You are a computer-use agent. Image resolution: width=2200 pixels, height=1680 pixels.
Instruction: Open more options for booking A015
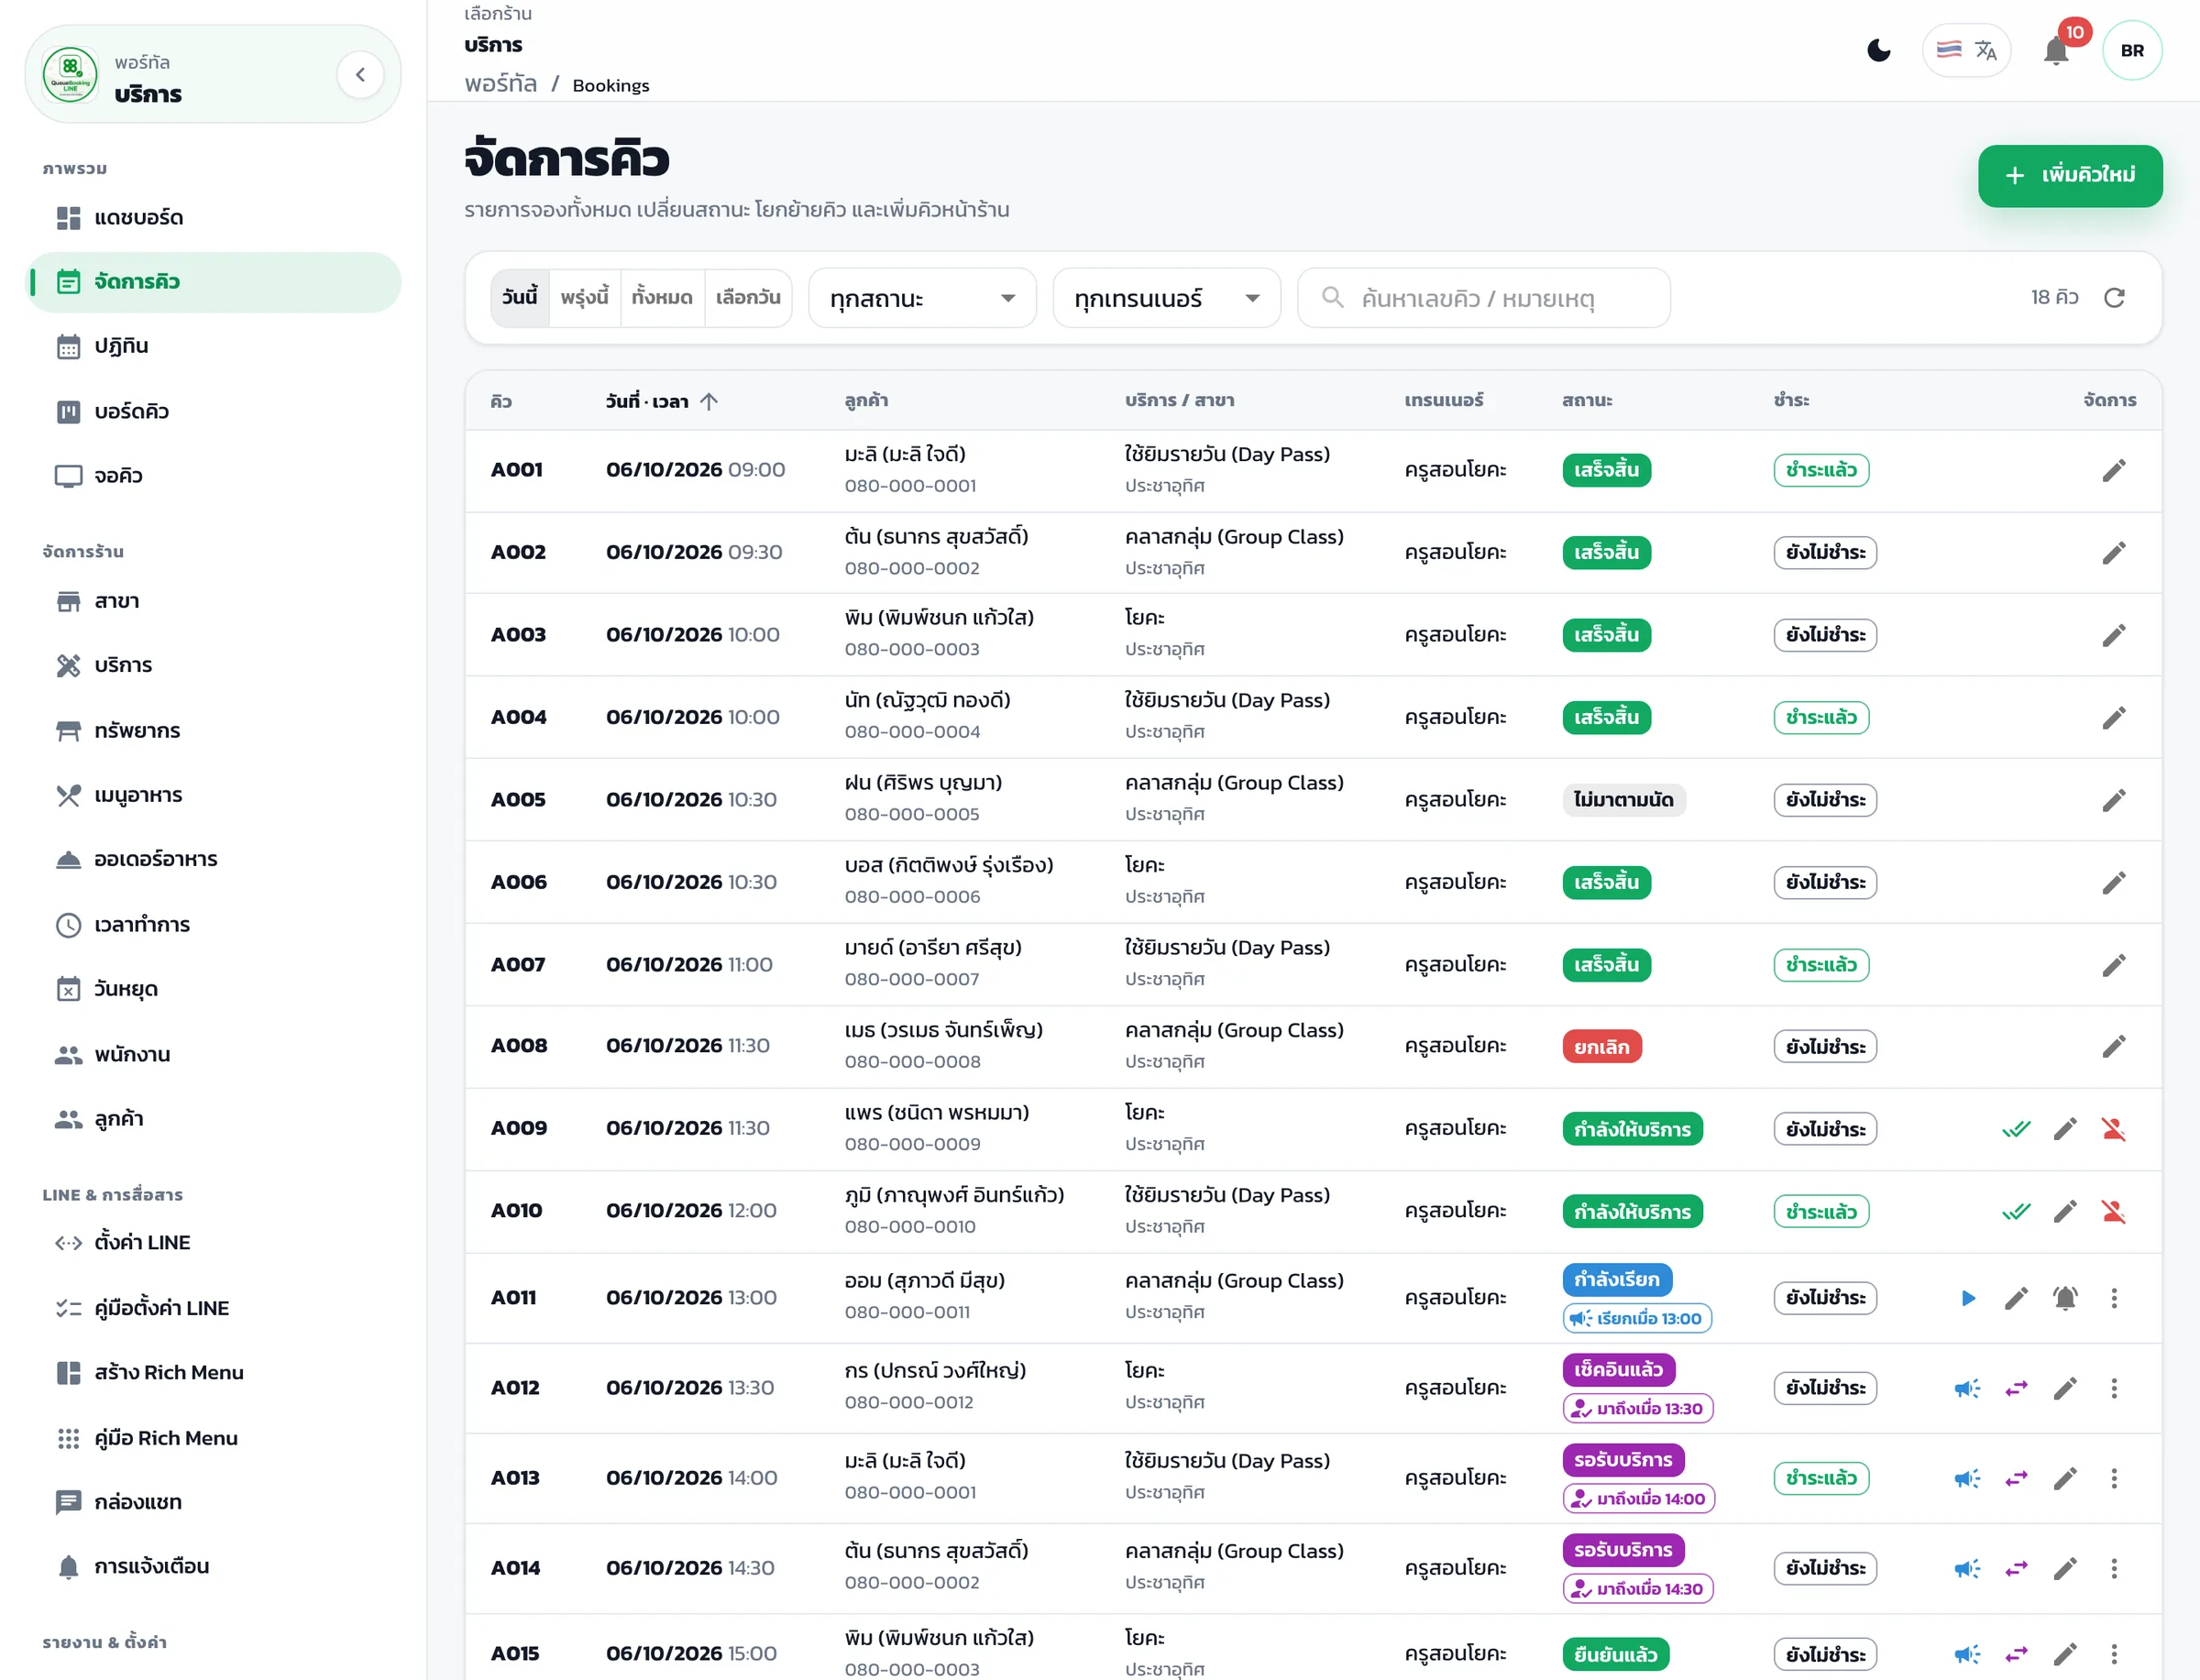(x=2114, y=1654)
